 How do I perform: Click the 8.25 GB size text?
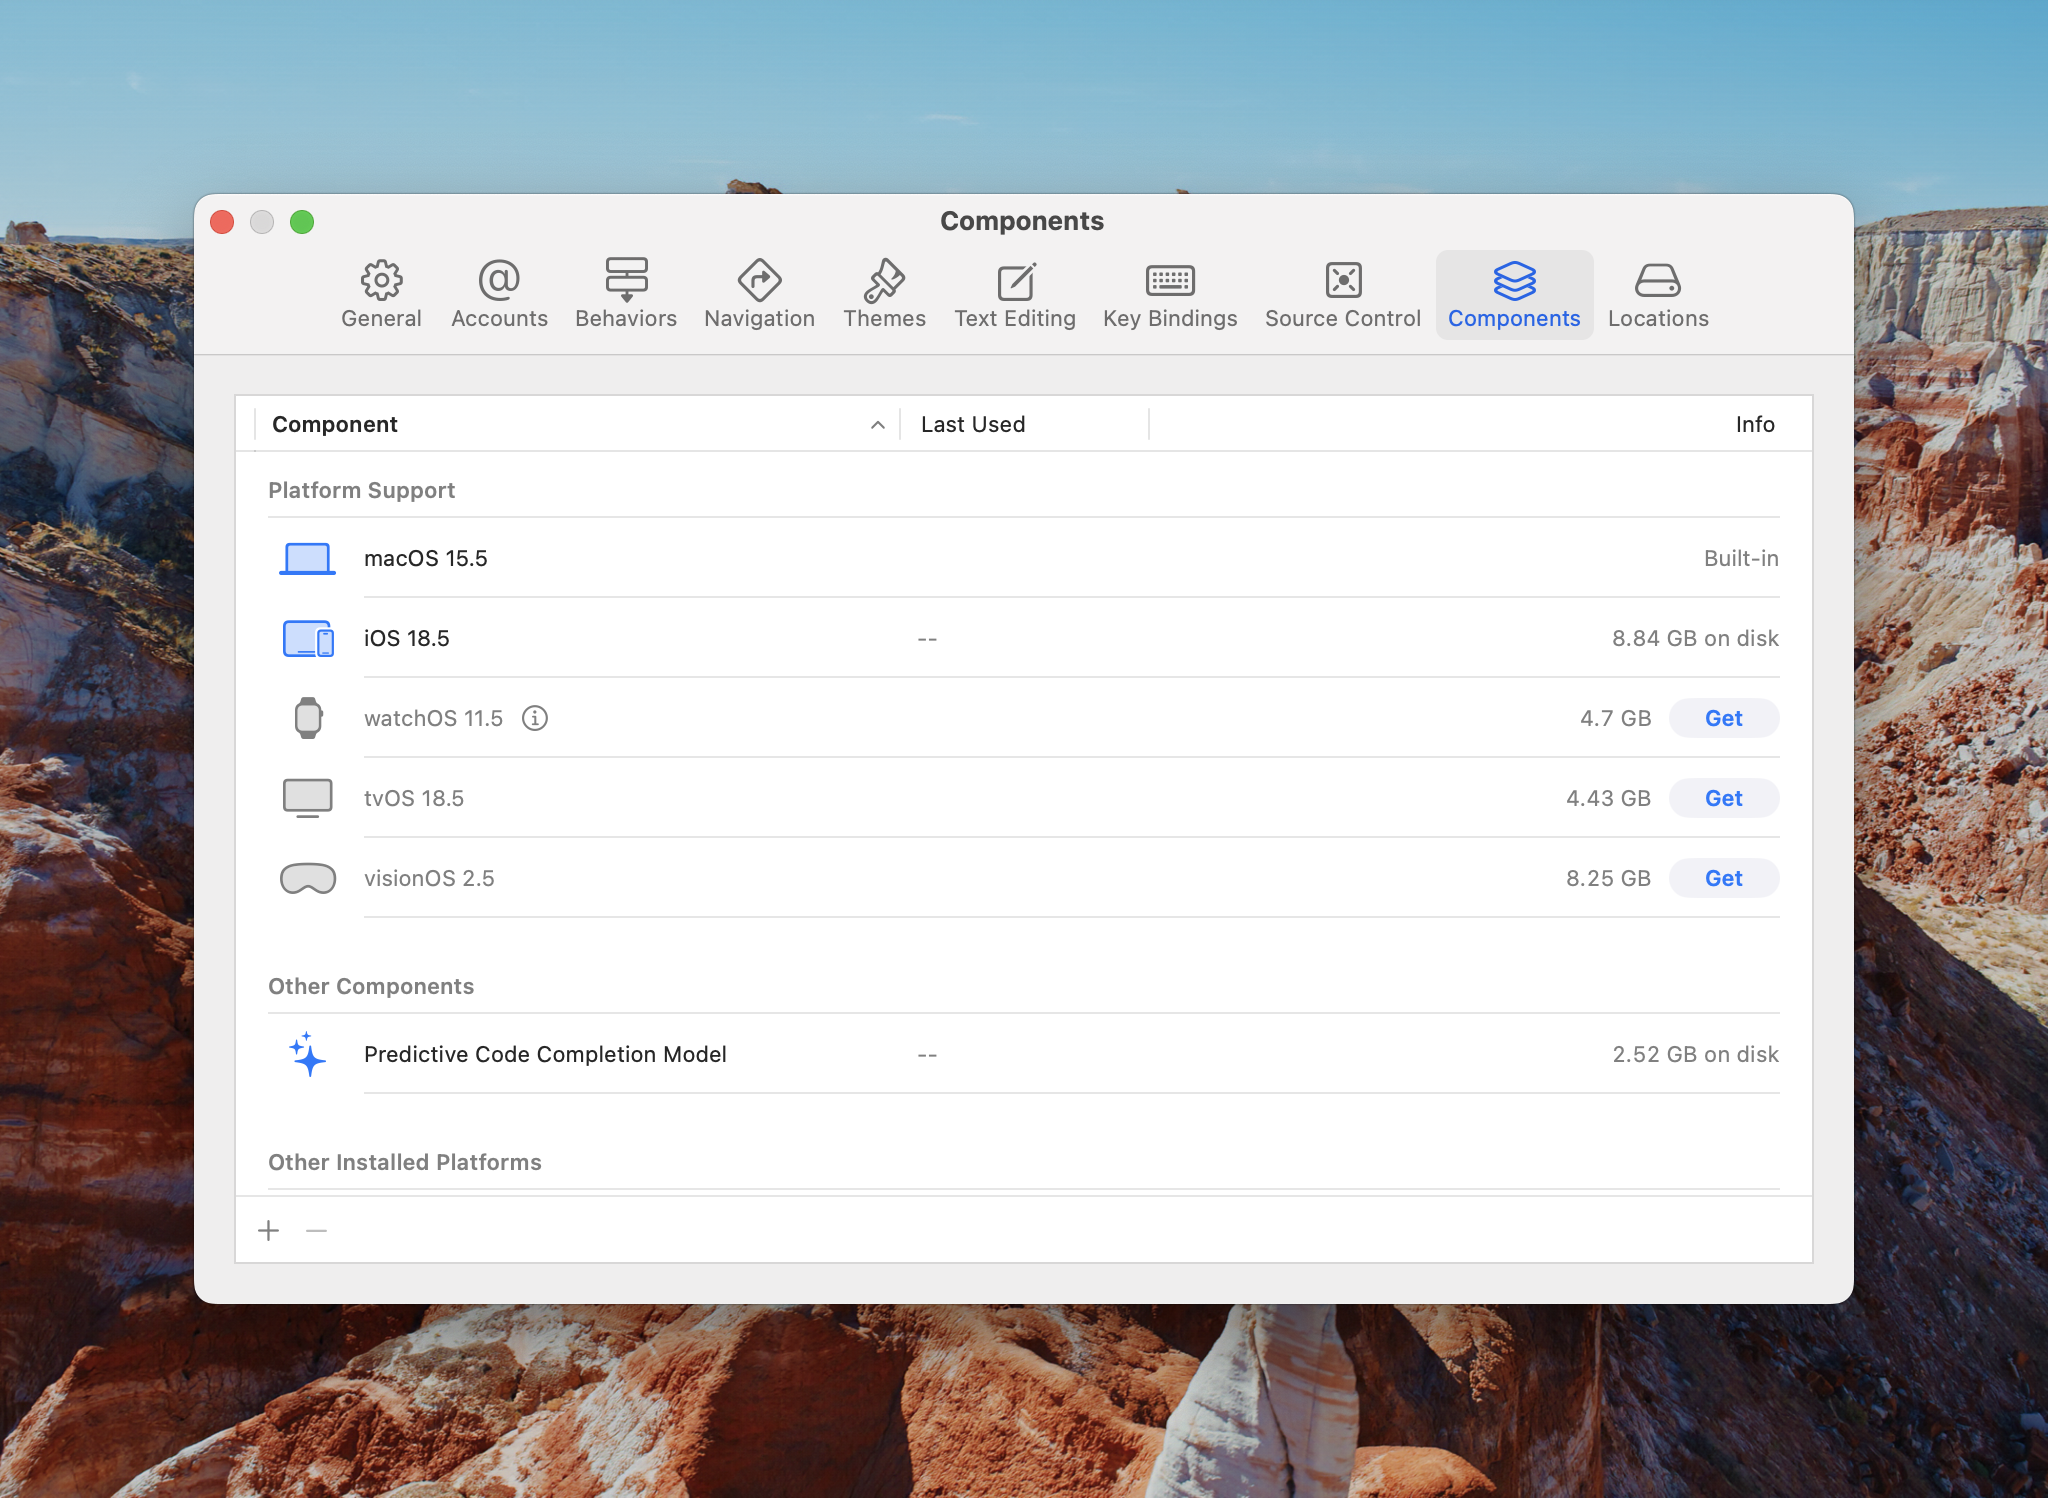pos(1608,878)
